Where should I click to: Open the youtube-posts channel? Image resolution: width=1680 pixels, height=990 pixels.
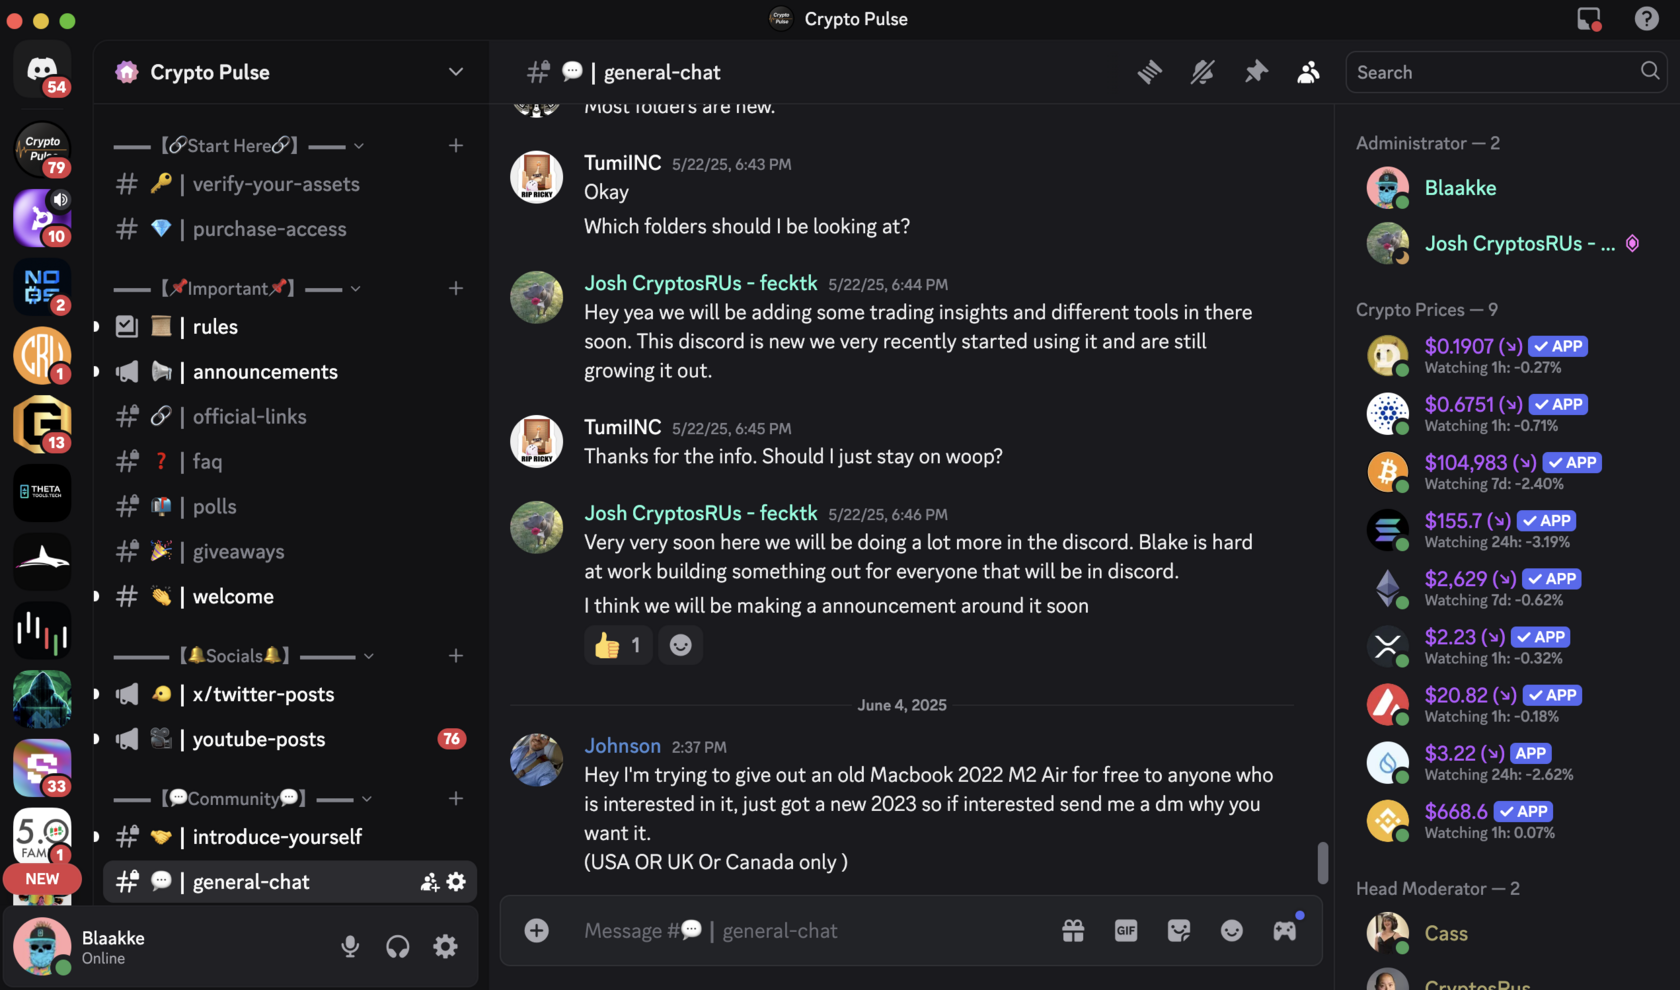[259, 739]
